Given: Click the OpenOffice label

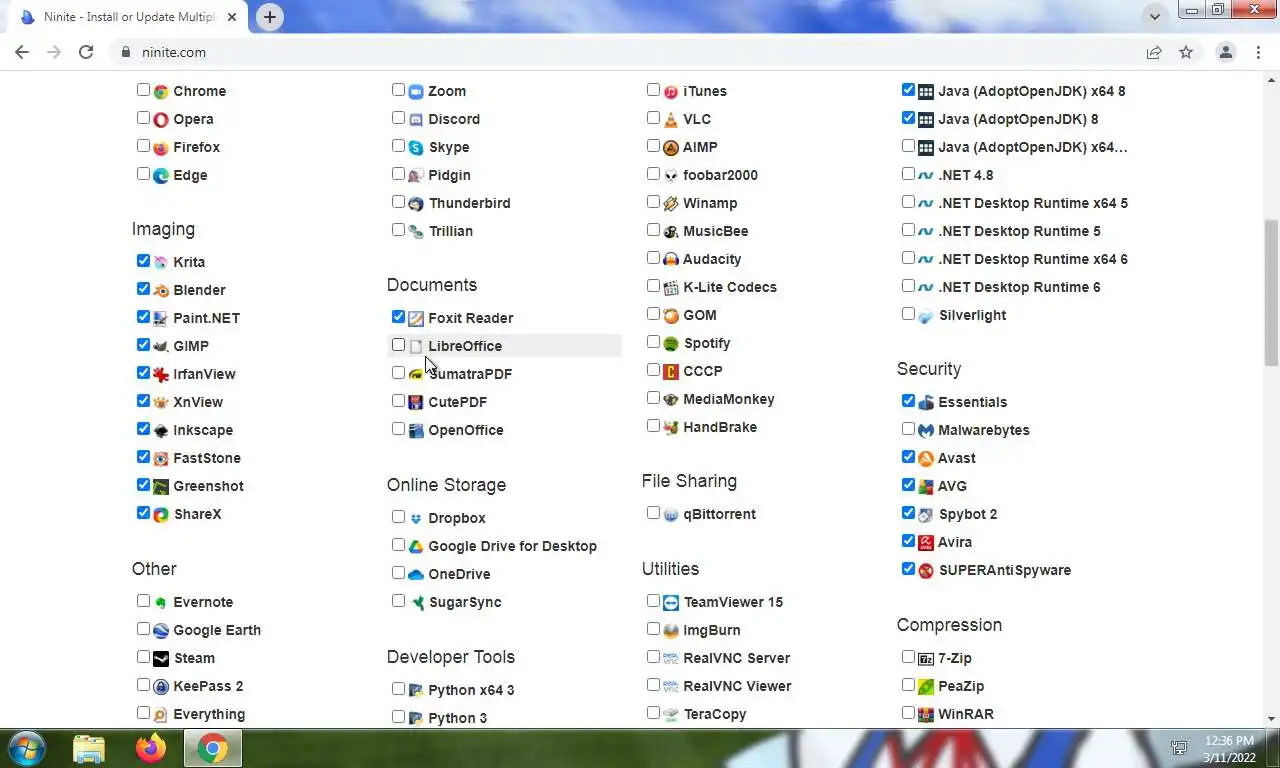Looking at the screenshot, I should (466, 430).
